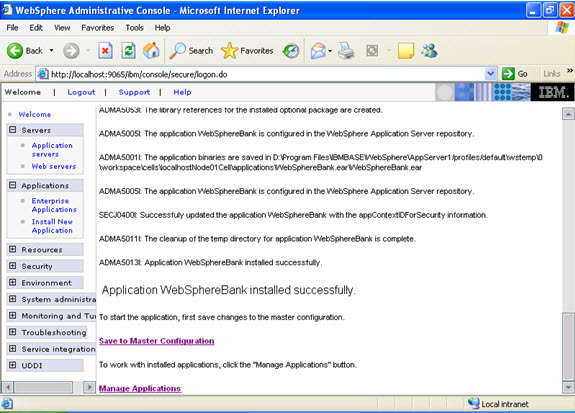Open Install New Application link
The height and width of the screenshot is (413, 575).
click(52, 226)
